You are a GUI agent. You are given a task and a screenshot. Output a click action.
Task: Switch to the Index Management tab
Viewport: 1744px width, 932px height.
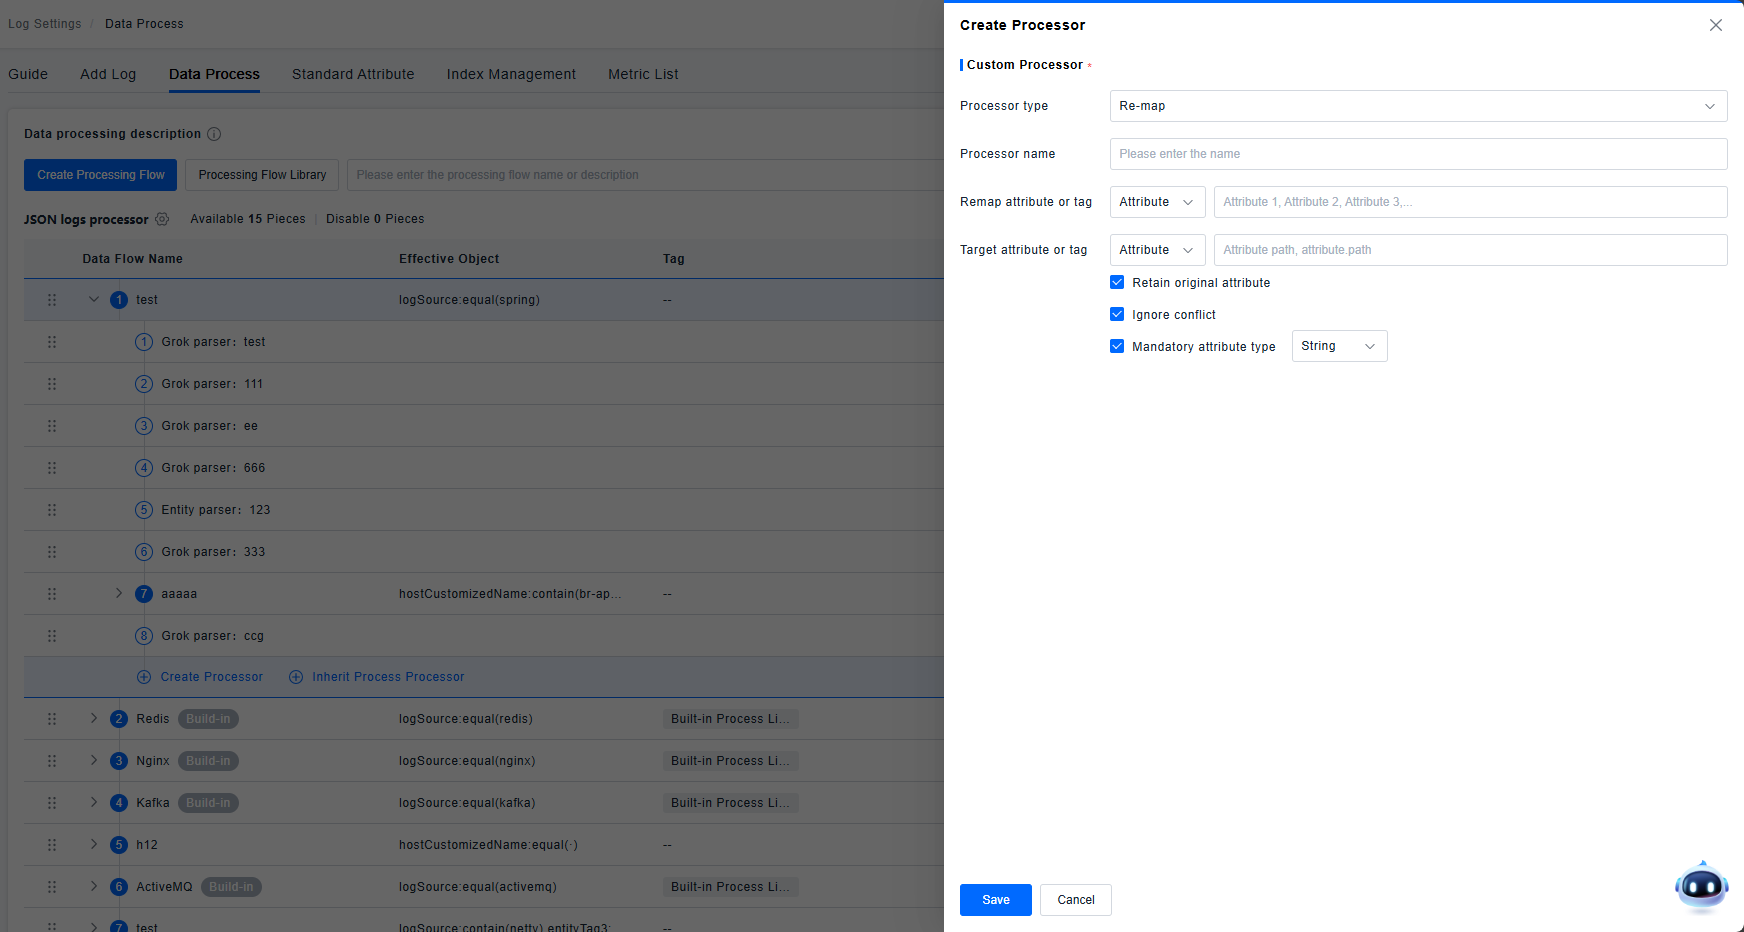tap(511, 74)
